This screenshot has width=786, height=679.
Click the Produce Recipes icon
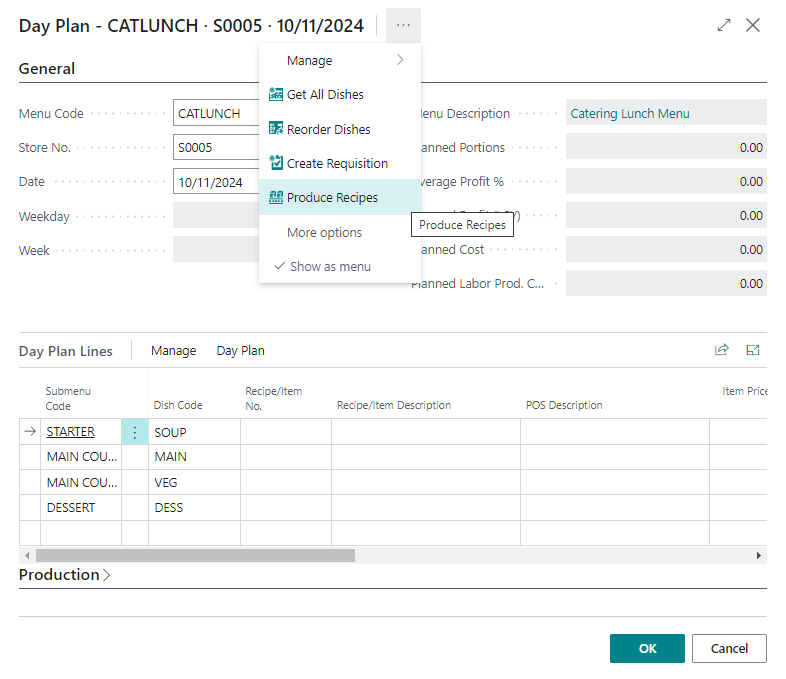click(276, 198)
